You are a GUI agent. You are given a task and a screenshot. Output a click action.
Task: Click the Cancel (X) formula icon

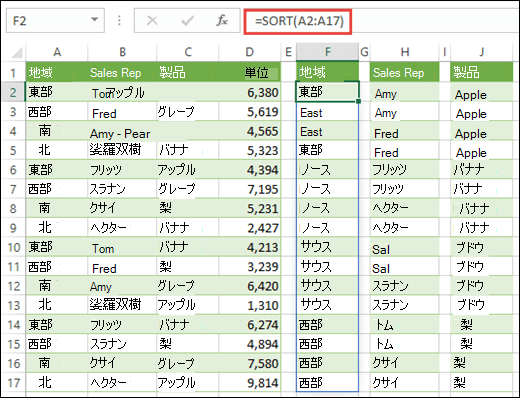152,21
